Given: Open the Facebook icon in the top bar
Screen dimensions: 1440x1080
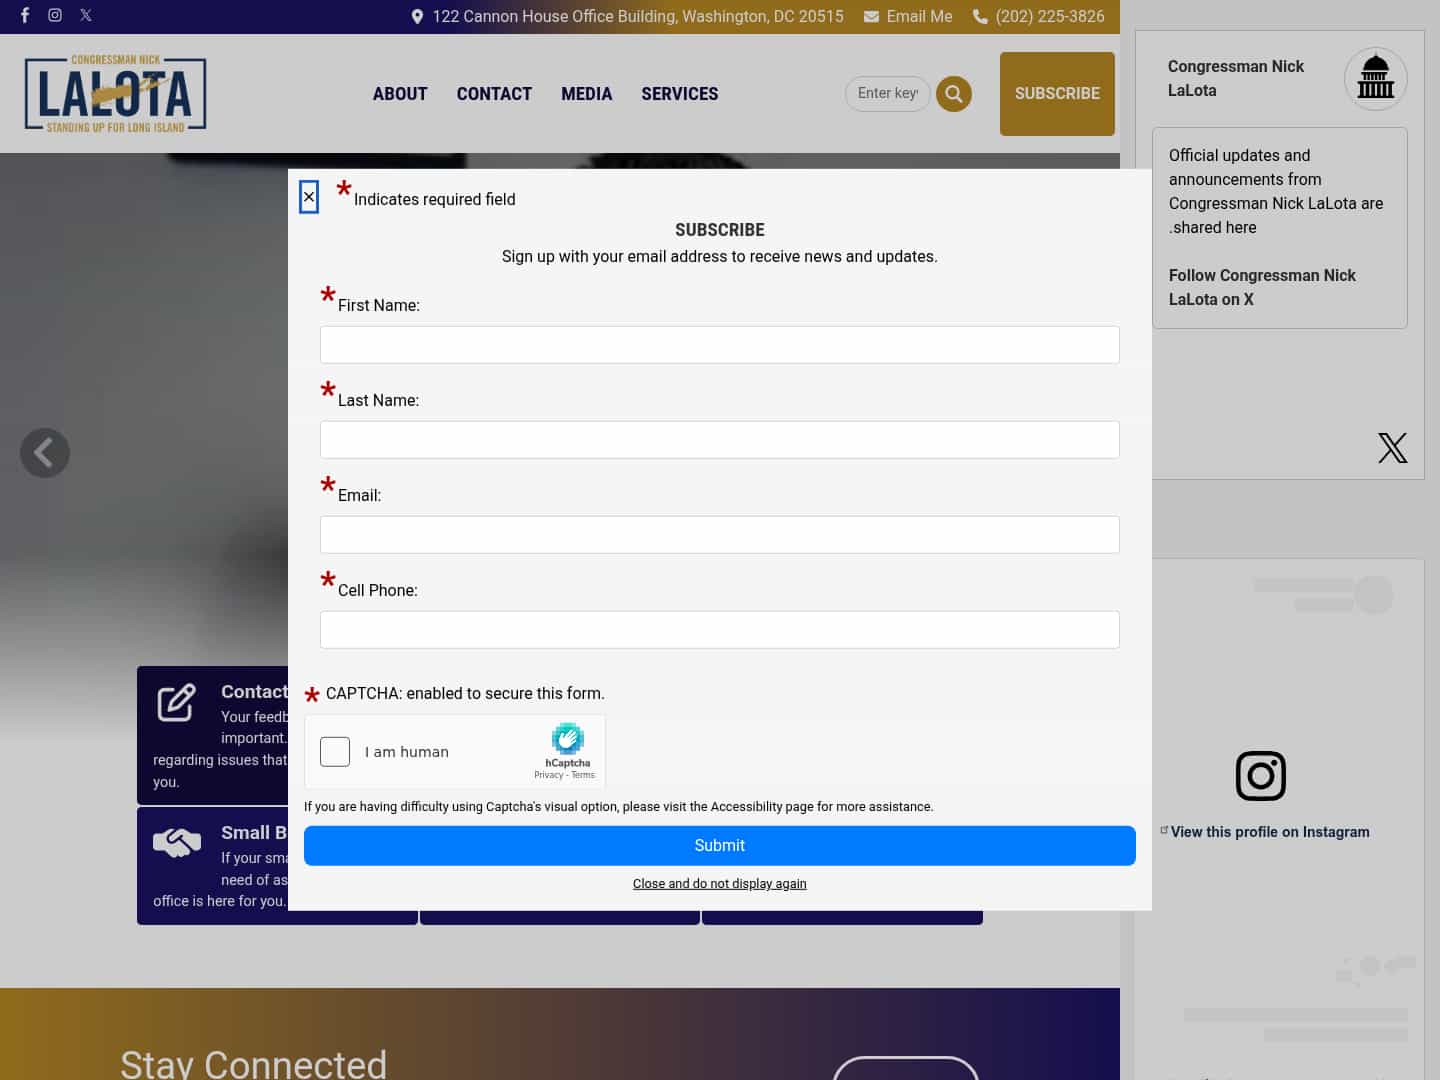Looking at the screenshot, I should click(x=25, y=16).
